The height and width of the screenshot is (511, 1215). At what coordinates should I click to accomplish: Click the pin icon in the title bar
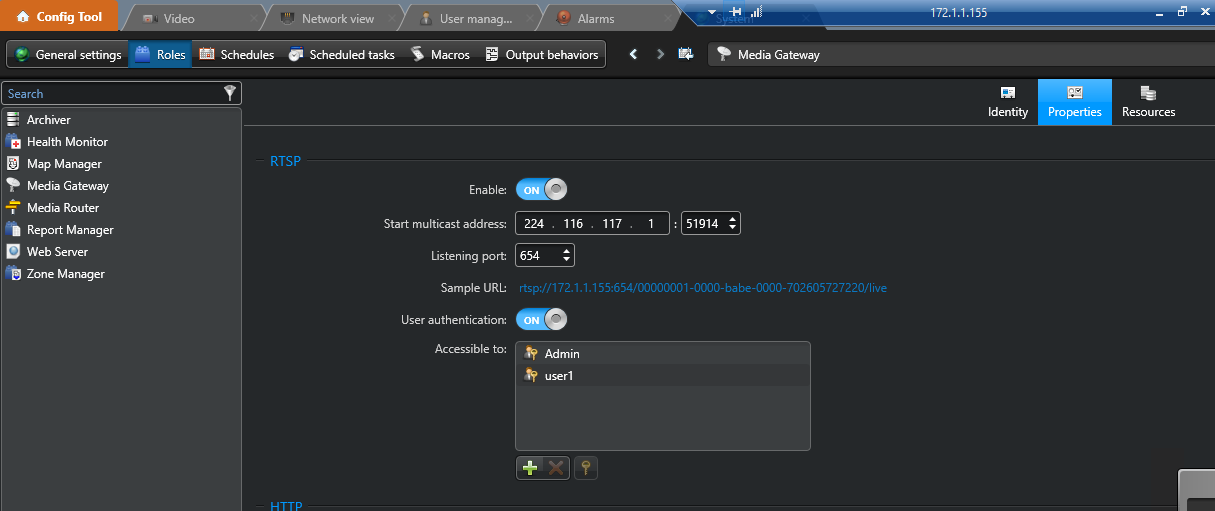(x=736, y=11)
